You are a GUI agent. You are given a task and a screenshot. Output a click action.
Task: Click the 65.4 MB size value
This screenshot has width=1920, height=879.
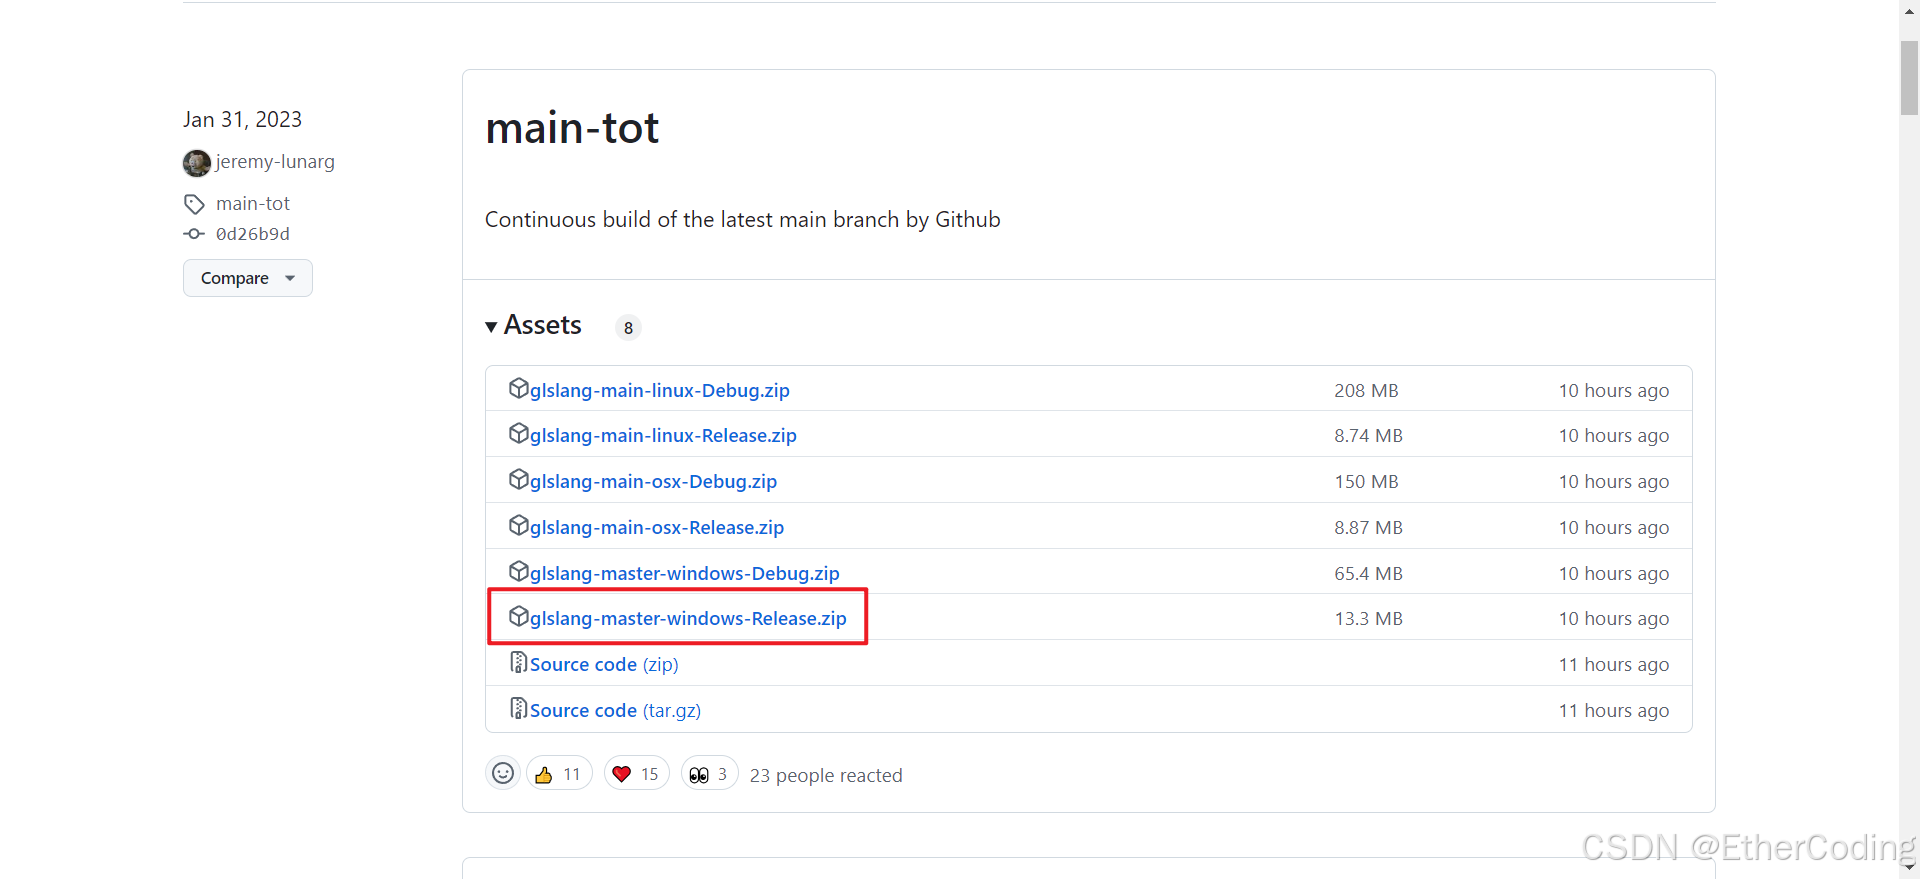click(x=1368, y=574)
